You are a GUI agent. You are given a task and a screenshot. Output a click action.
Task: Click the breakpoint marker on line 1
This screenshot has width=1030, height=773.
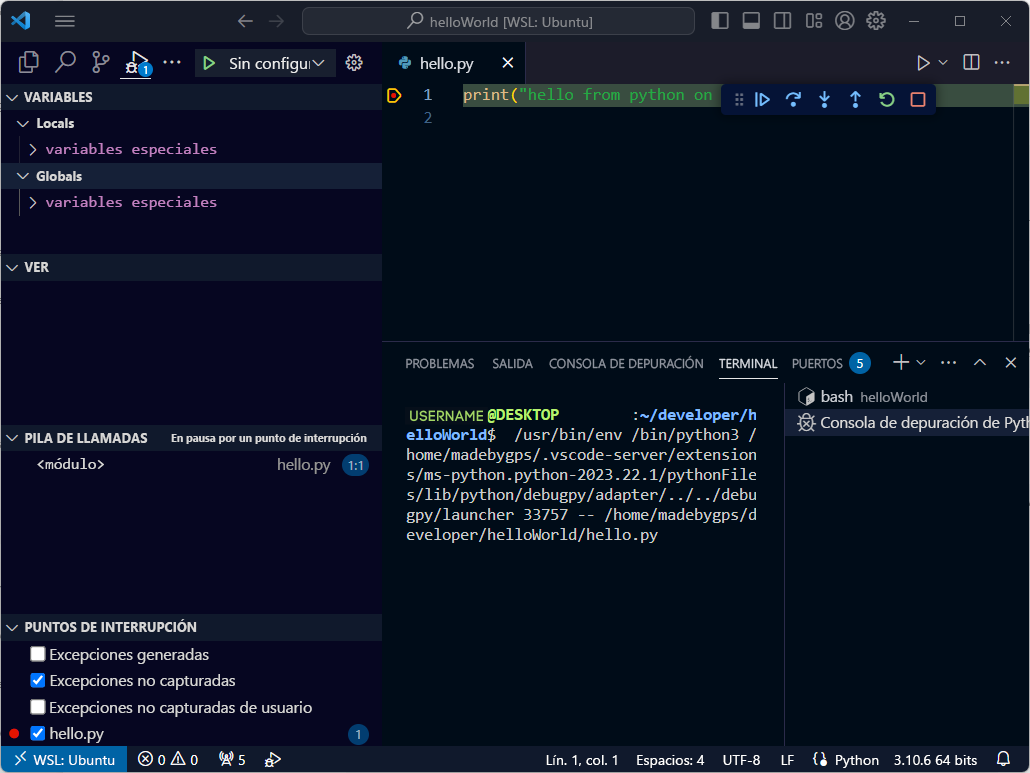click(x=394, y=96)
